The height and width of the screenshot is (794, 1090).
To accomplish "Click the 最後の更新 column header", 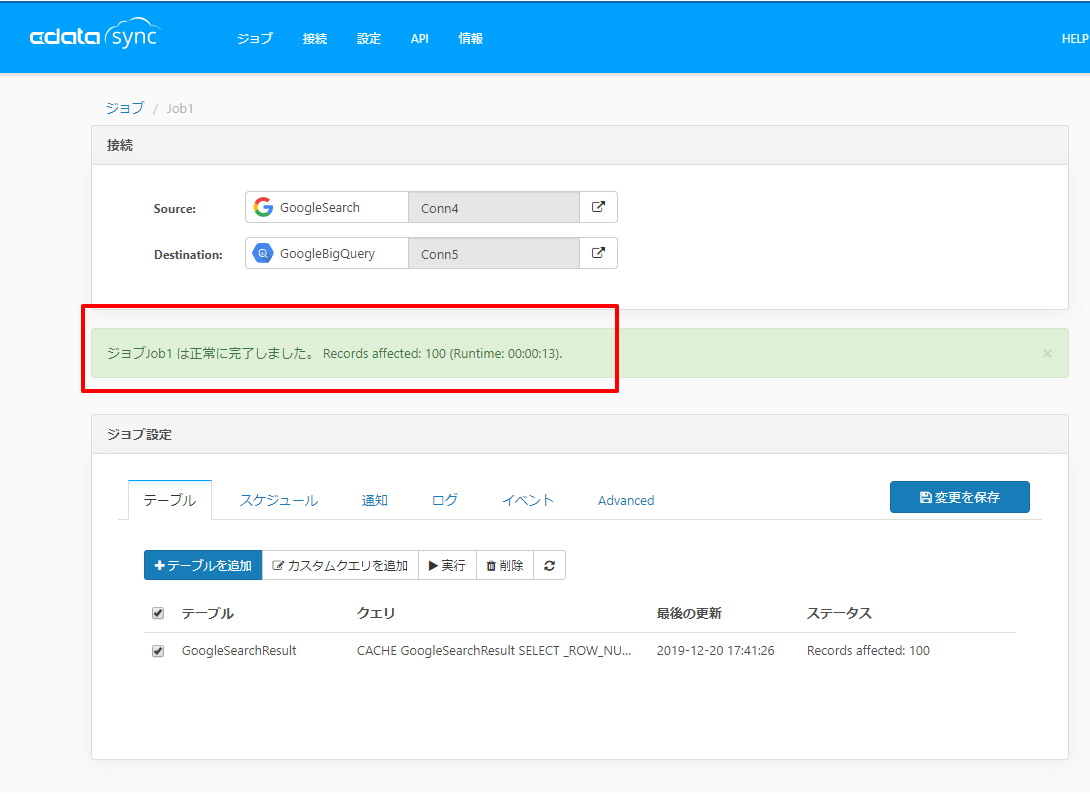I will tap(689, 613).
